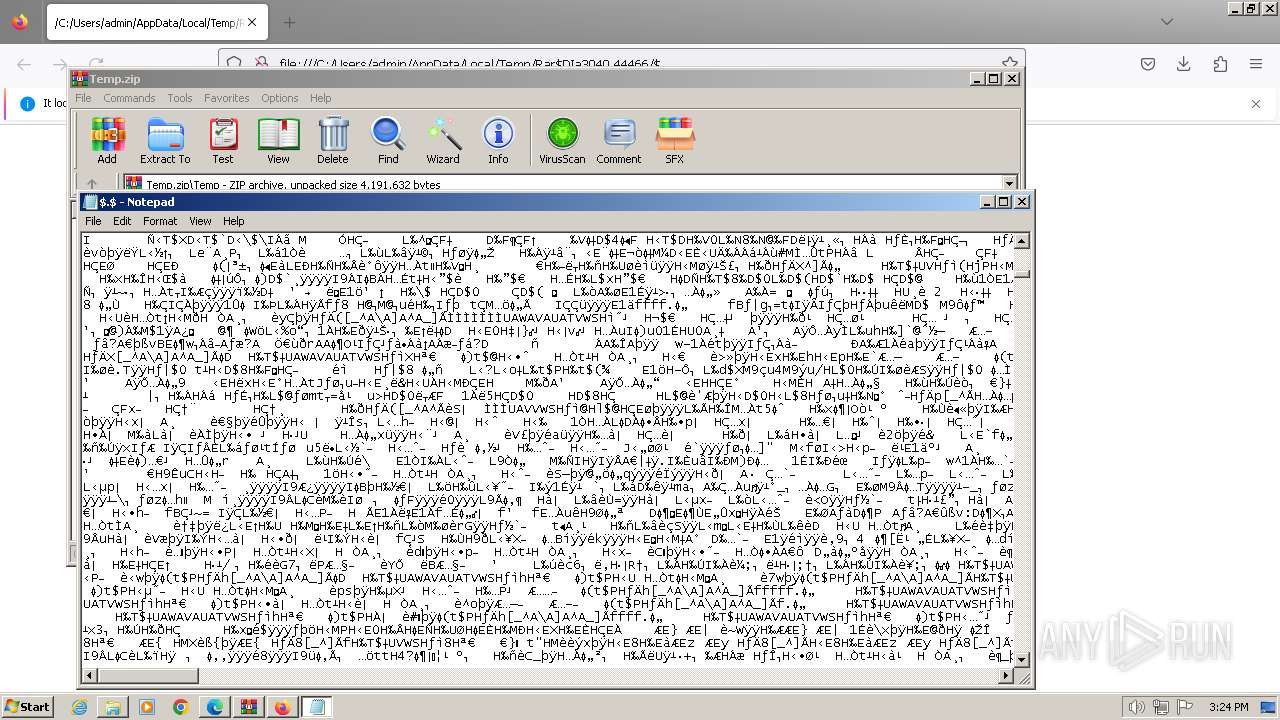Open Notepad File menu
The height and width of the screenshot is (720, 1280).
(x=93, y=221)
